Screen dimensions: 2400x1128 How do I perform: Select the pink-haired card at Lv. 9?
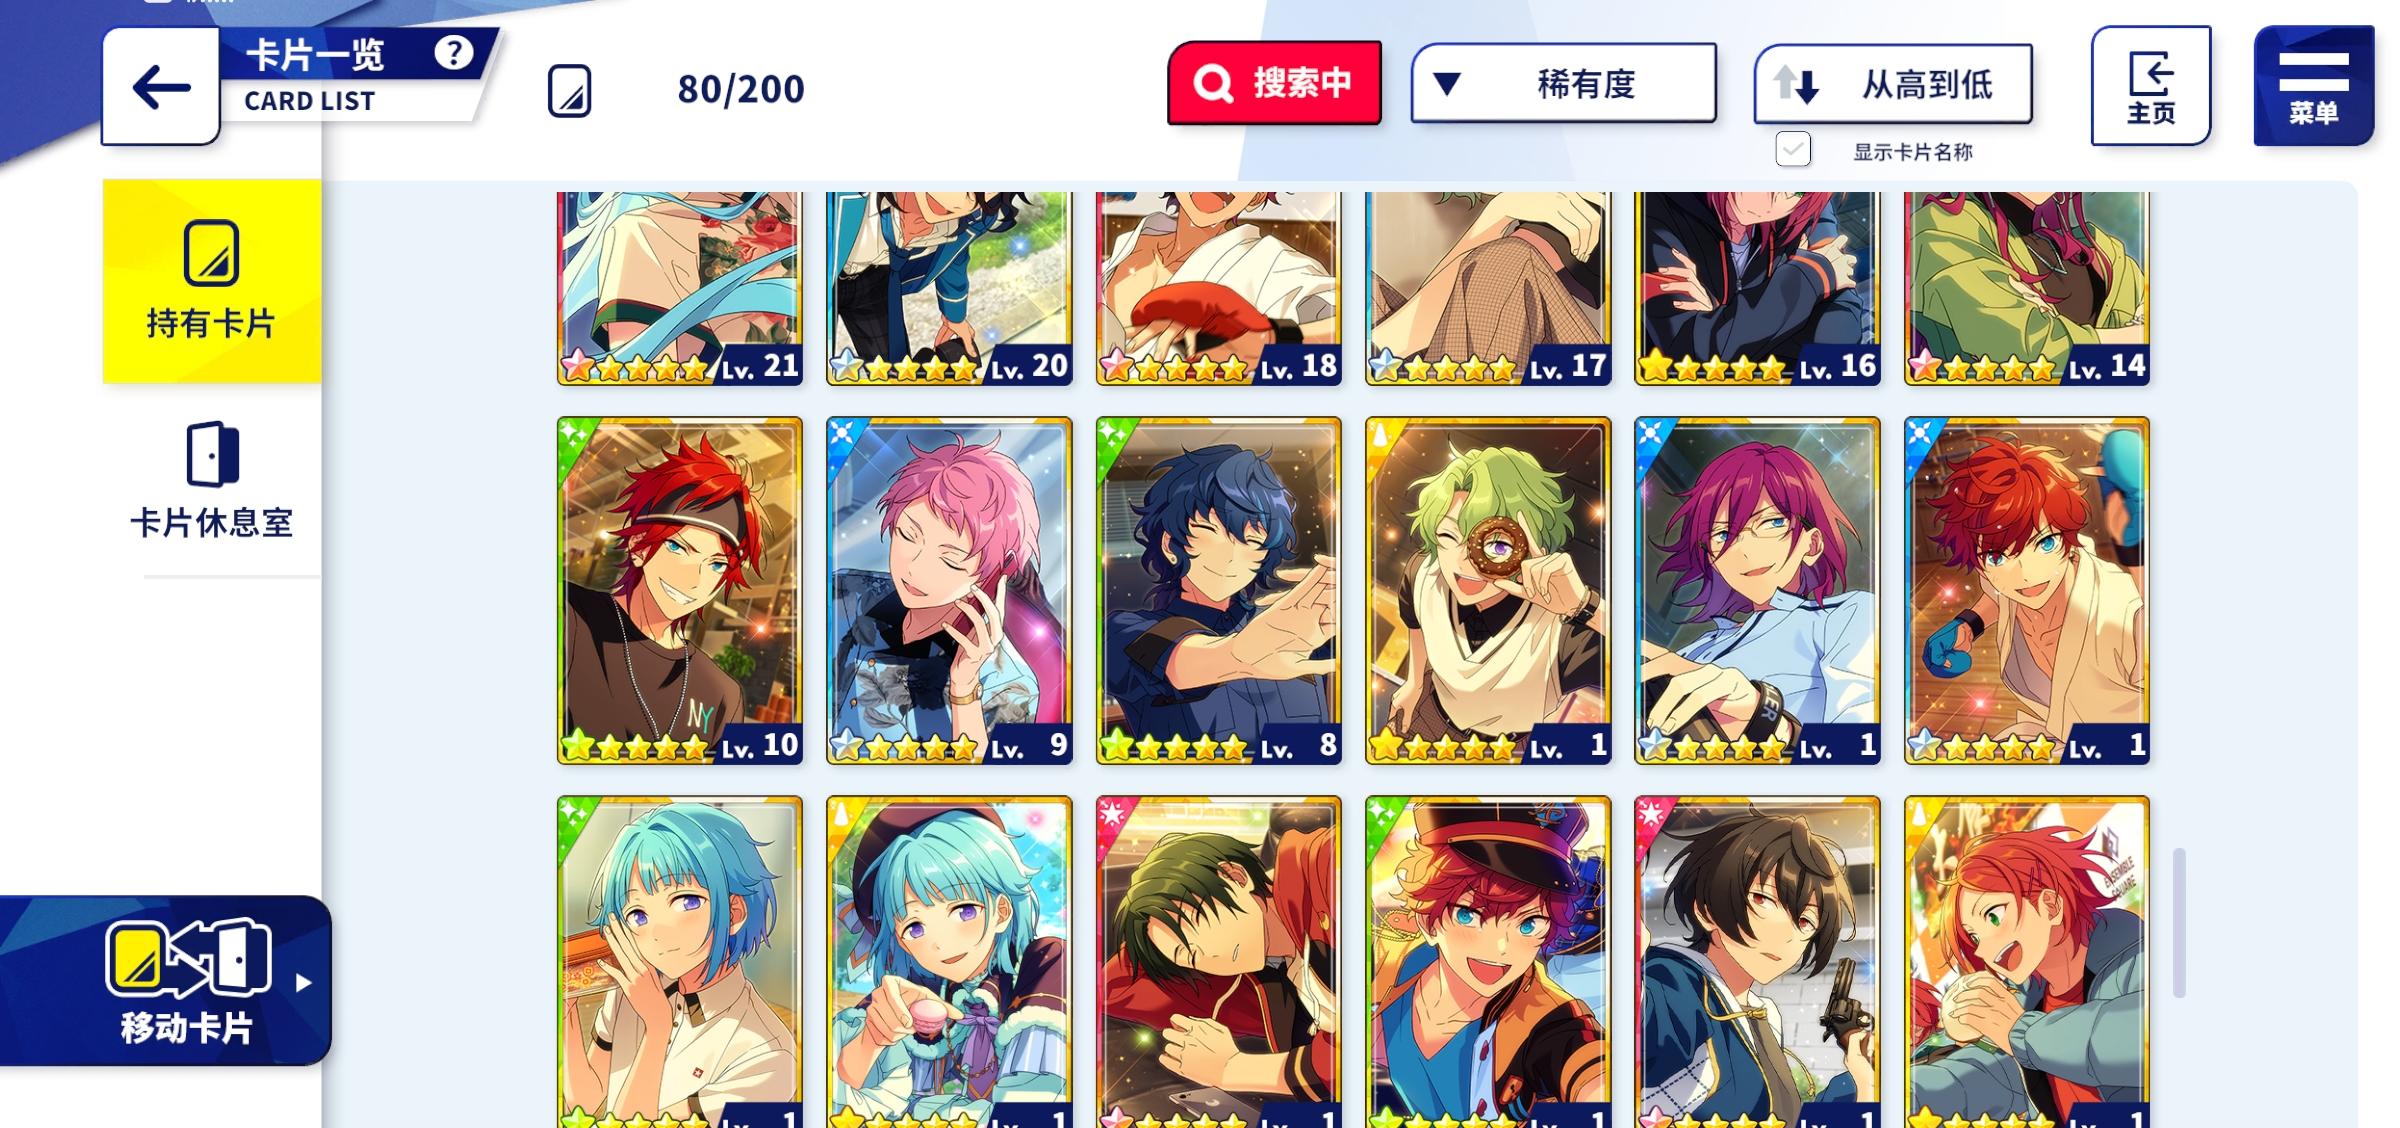click(949, 591)
